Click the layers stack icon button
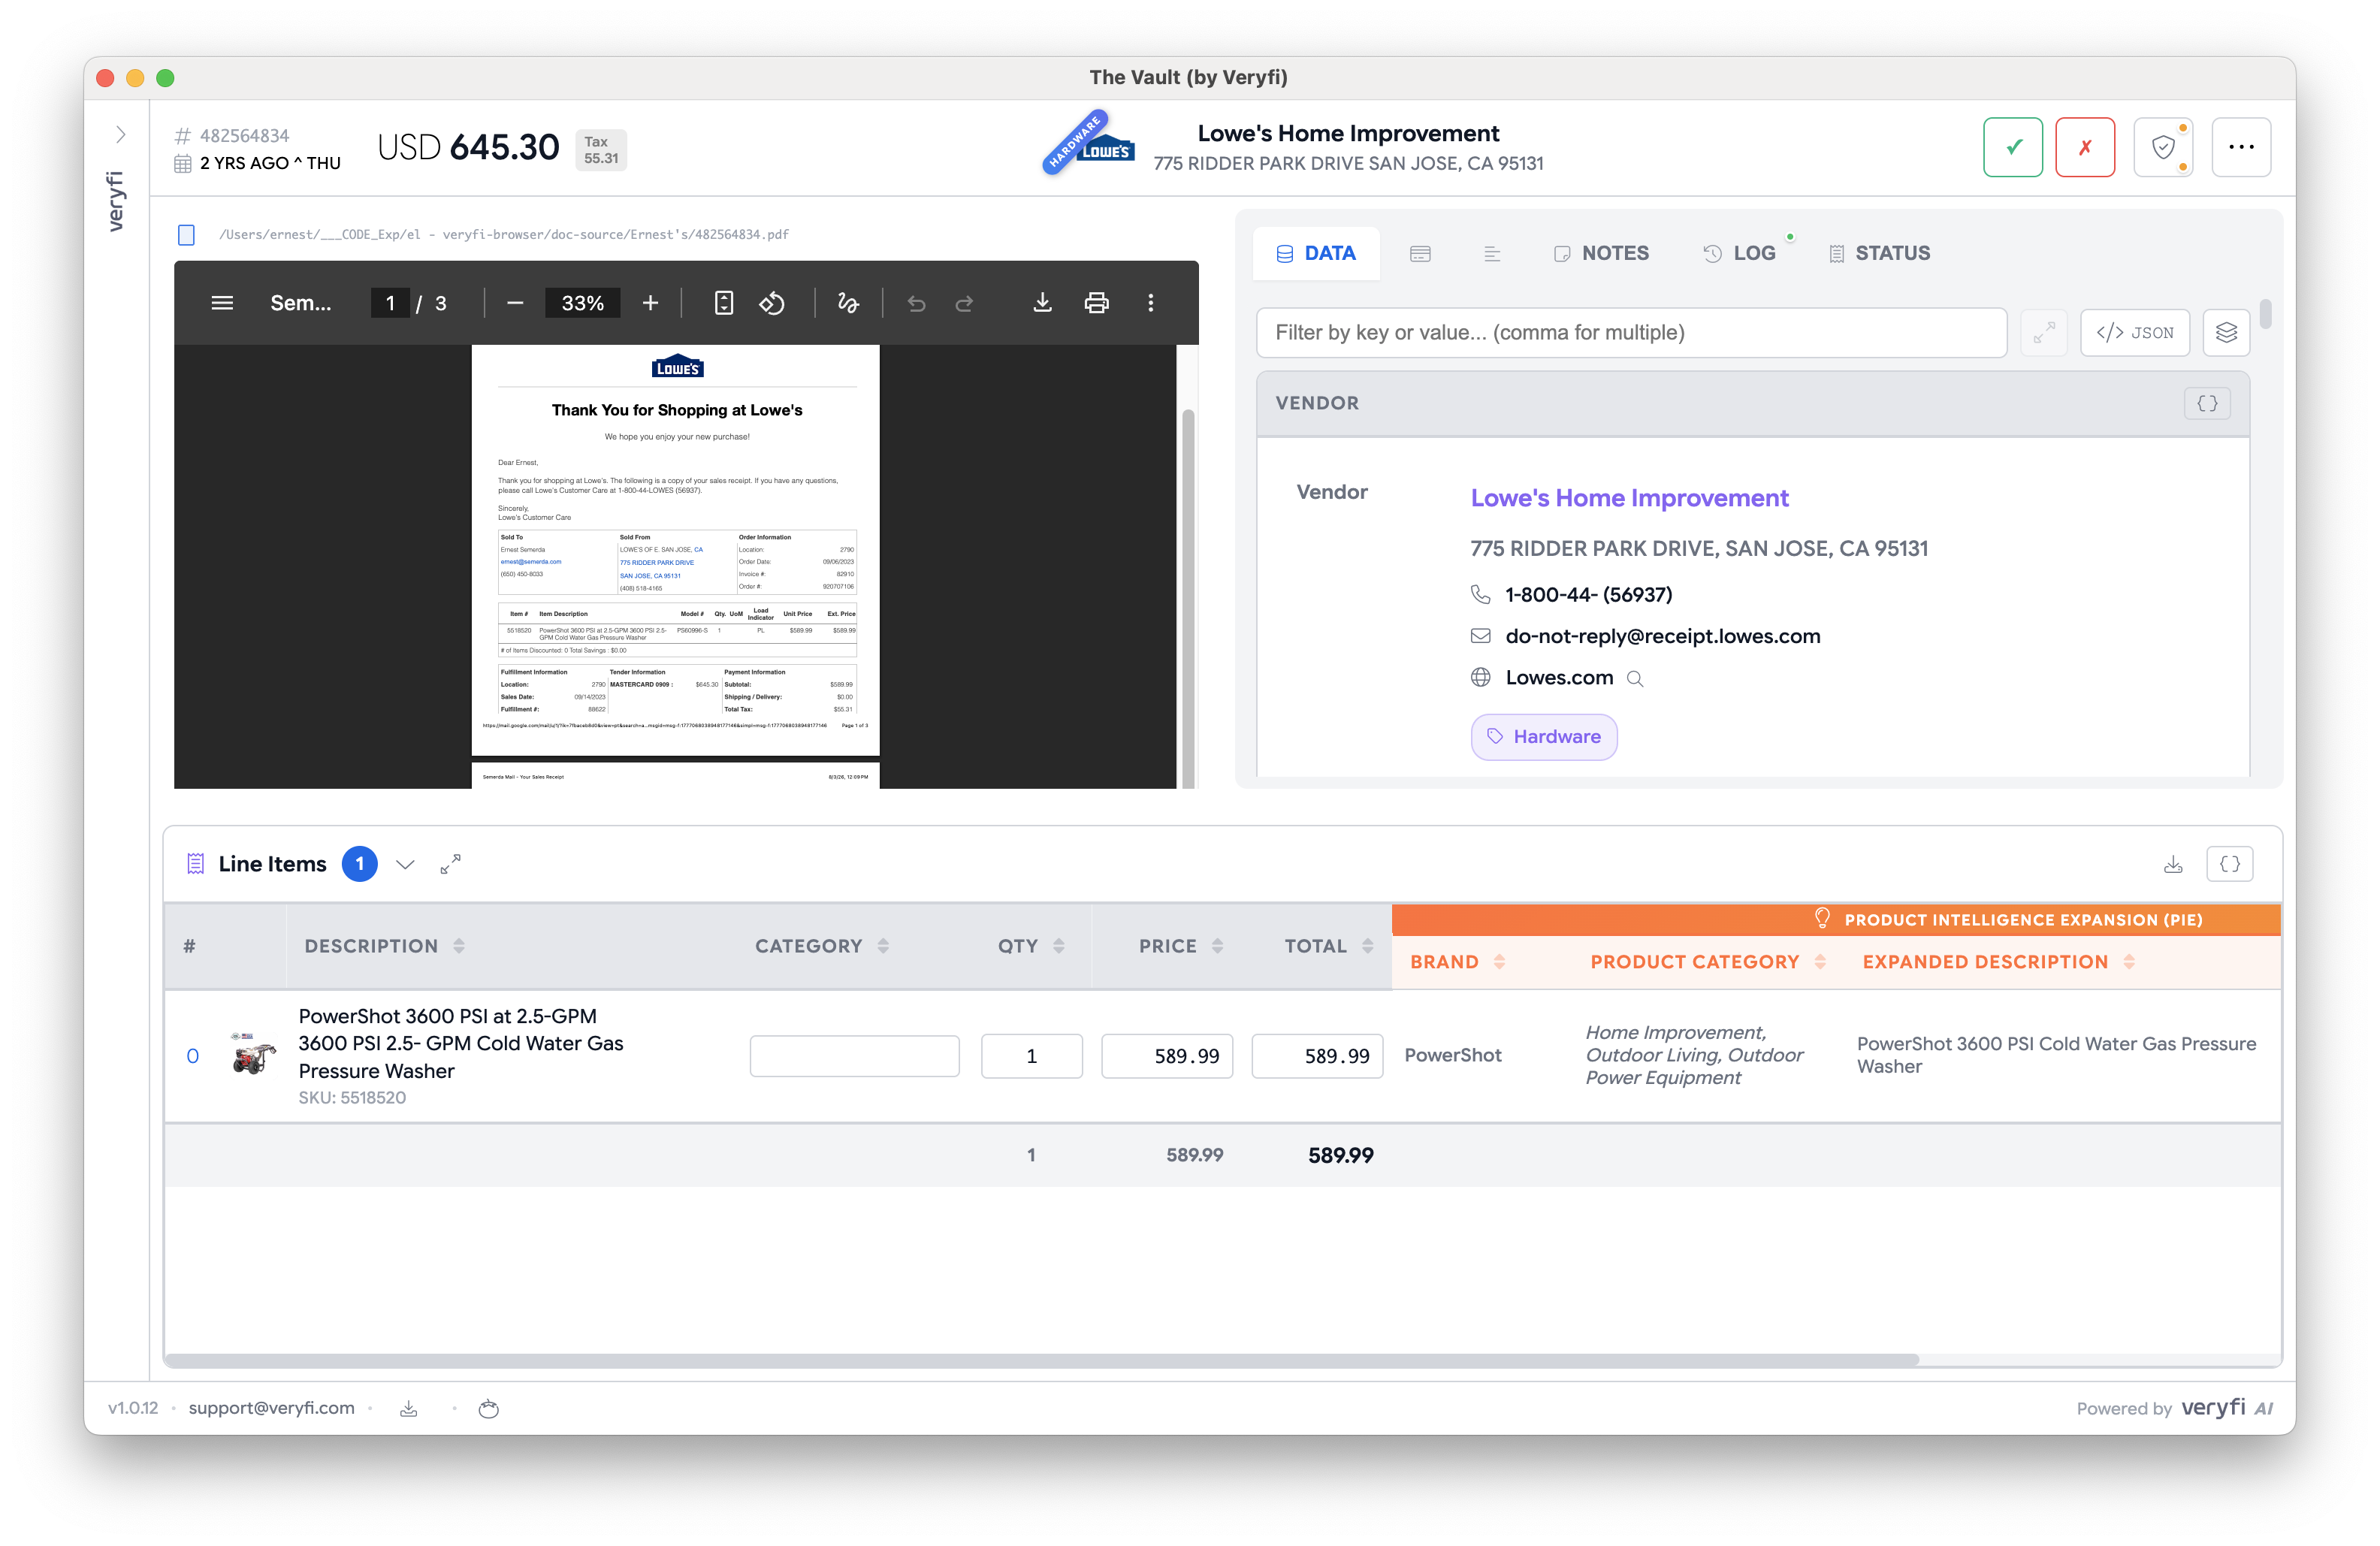 coord(2226,333)
